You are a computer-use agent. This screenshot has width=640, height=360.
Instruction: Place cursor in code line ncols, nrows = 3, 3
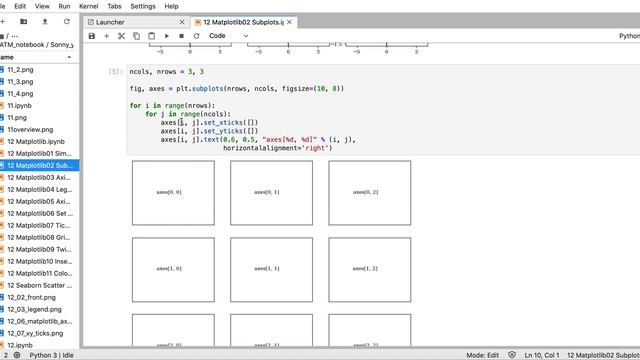point(167,71)
